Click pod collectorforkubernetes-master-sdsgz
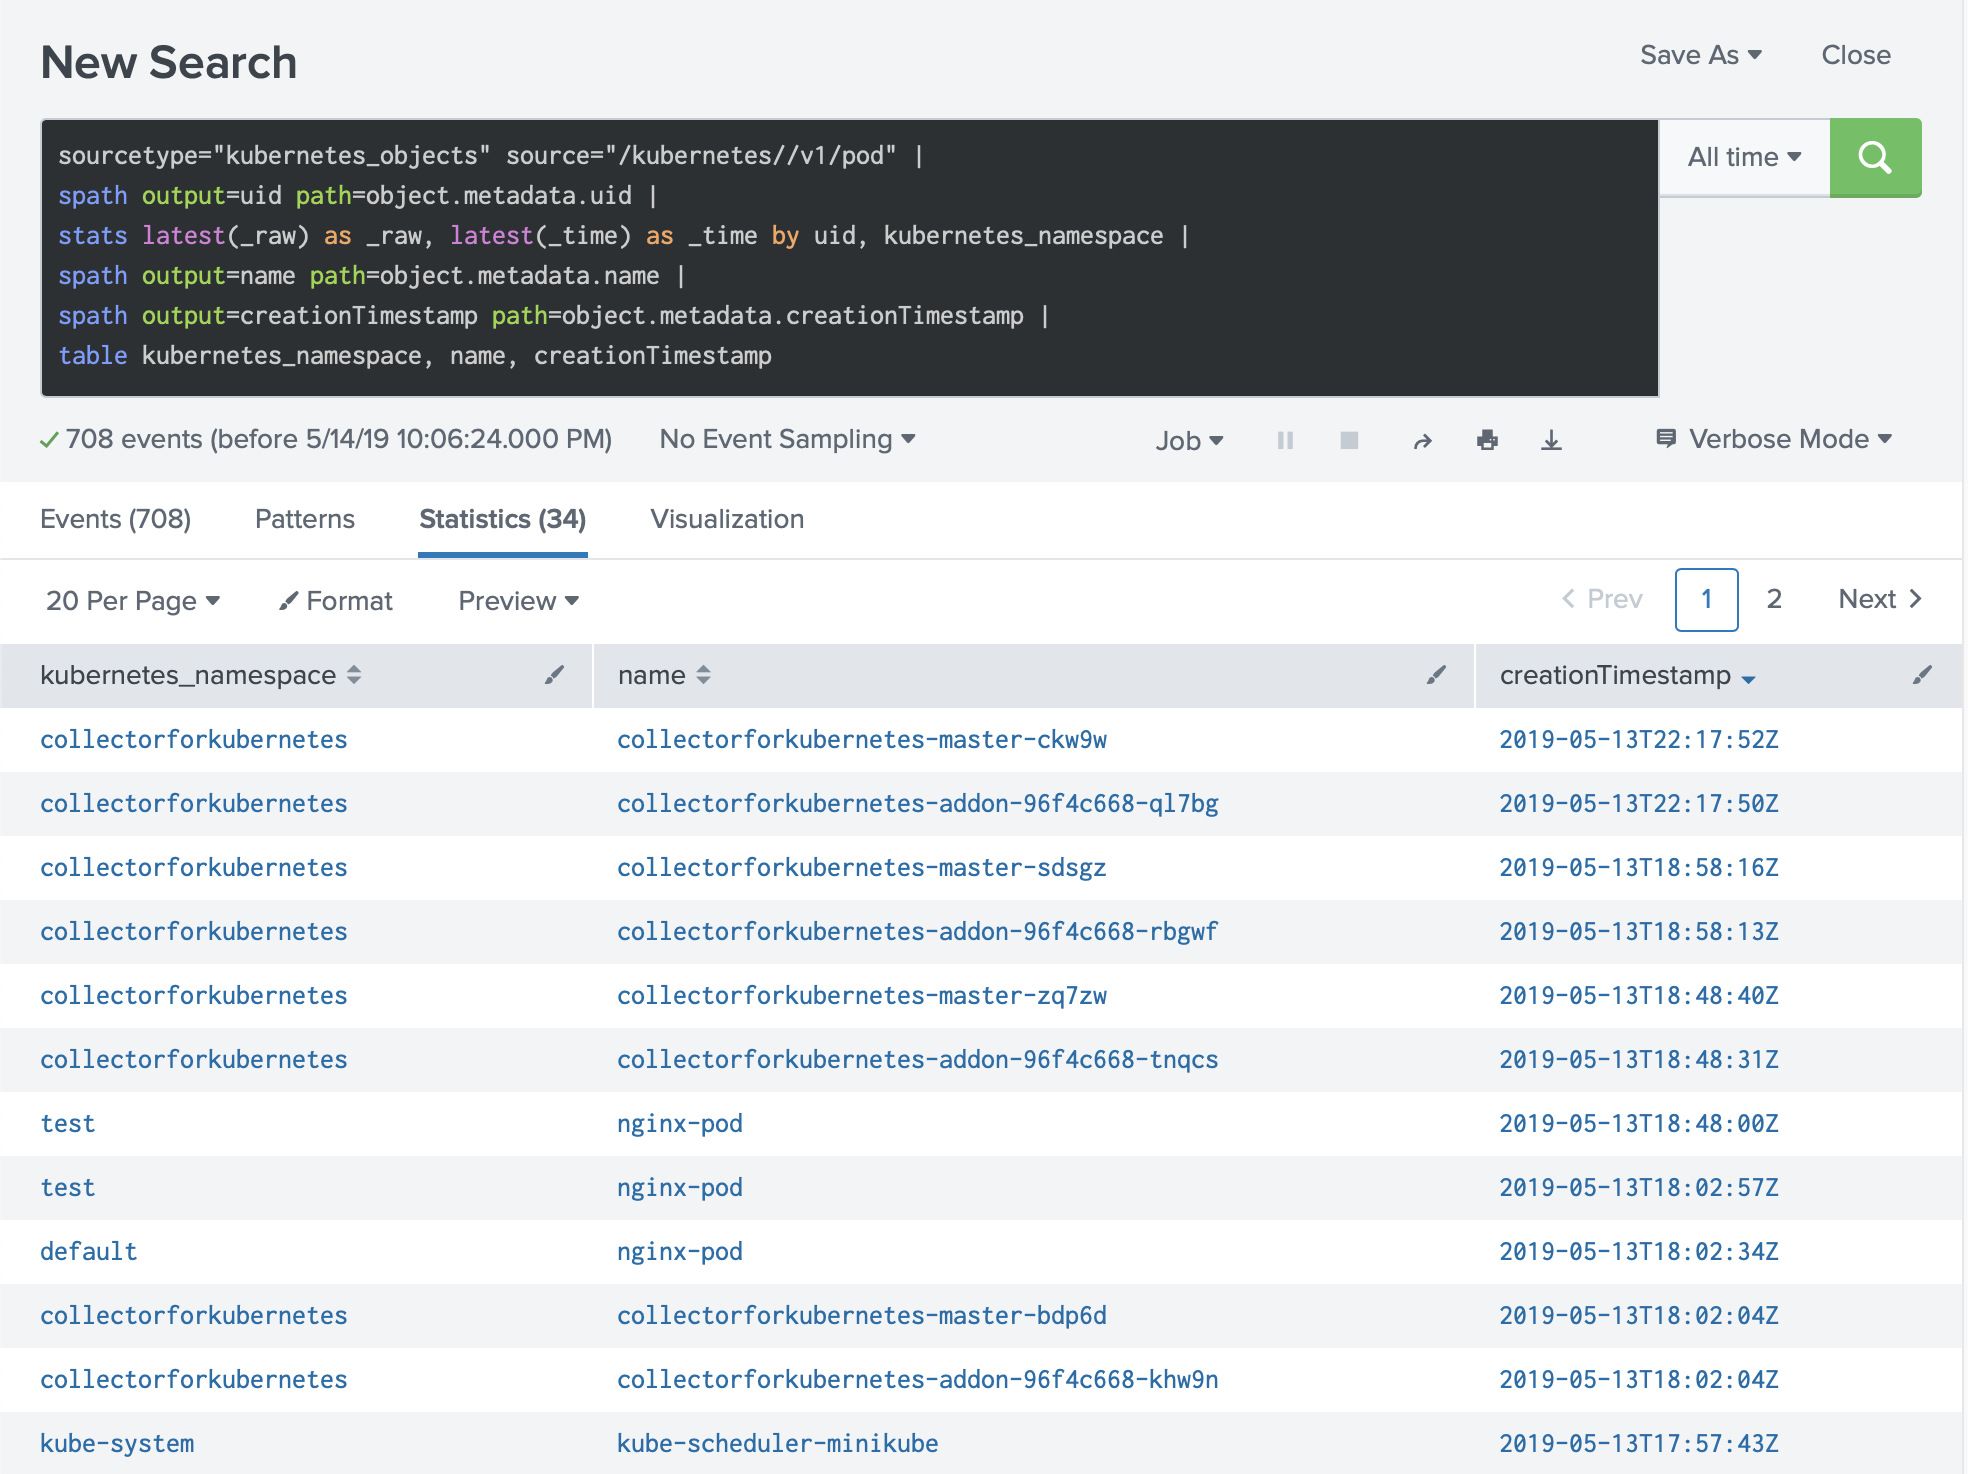 coord(862,867)
